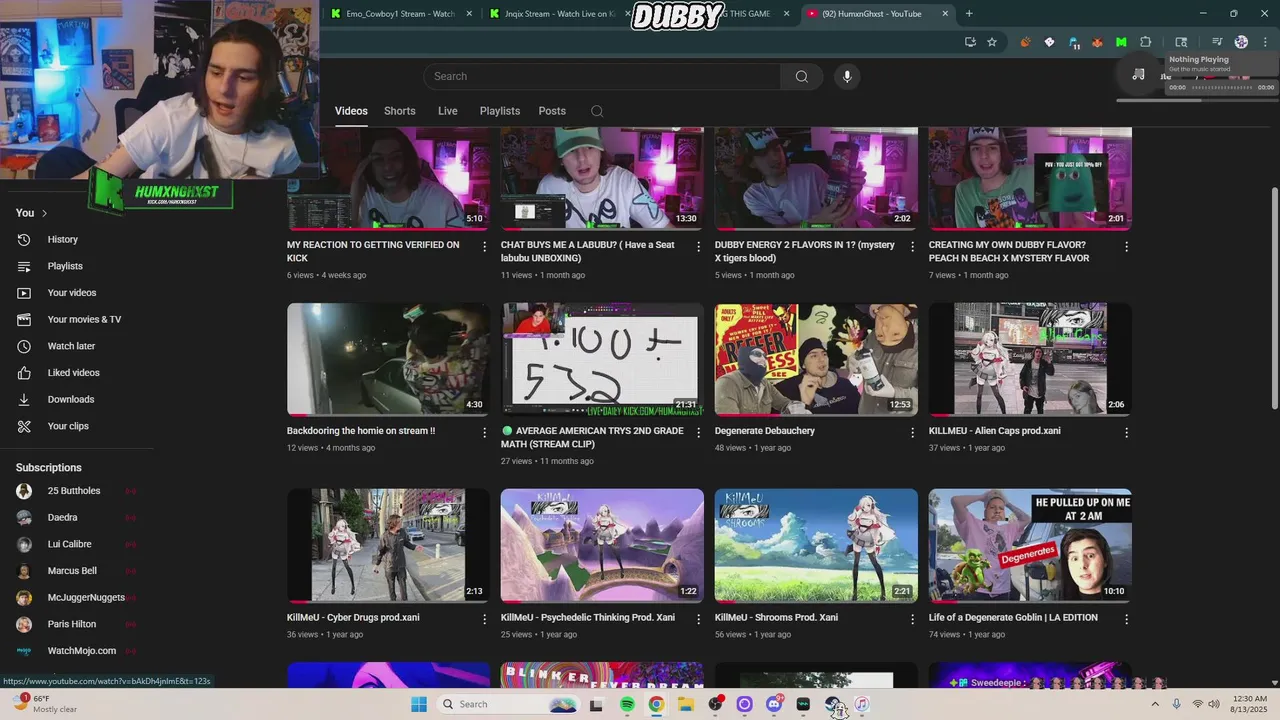Search this channel's videos with magnifier icon
Viewport: 1280px width, 720px height.
click(x=597, y=111)
